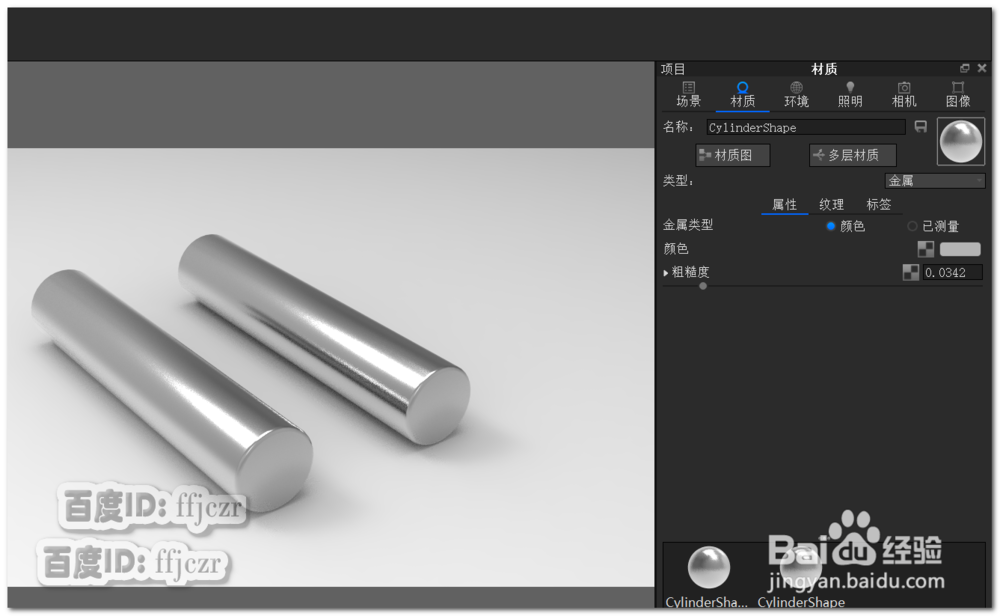Choose the 已测量 measured radio button
1000x616 pixels.
(x=912, y=226)
